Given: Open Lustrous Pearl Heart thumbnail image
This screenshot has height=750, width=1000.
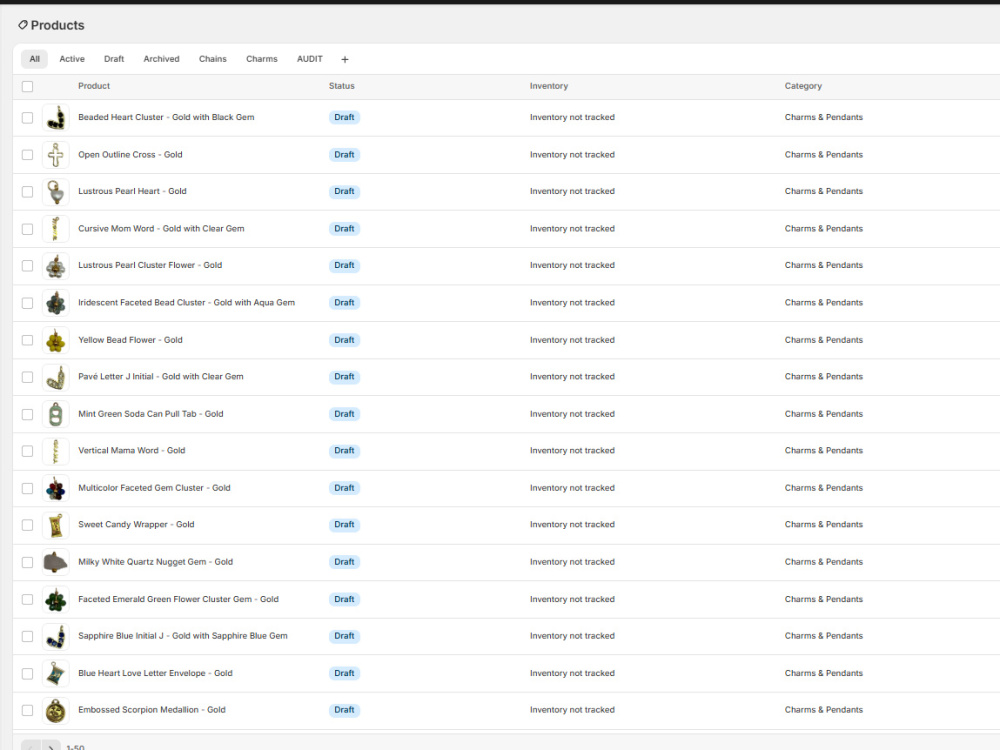Looking at the screenshot, I should click(x=55, y=191).
